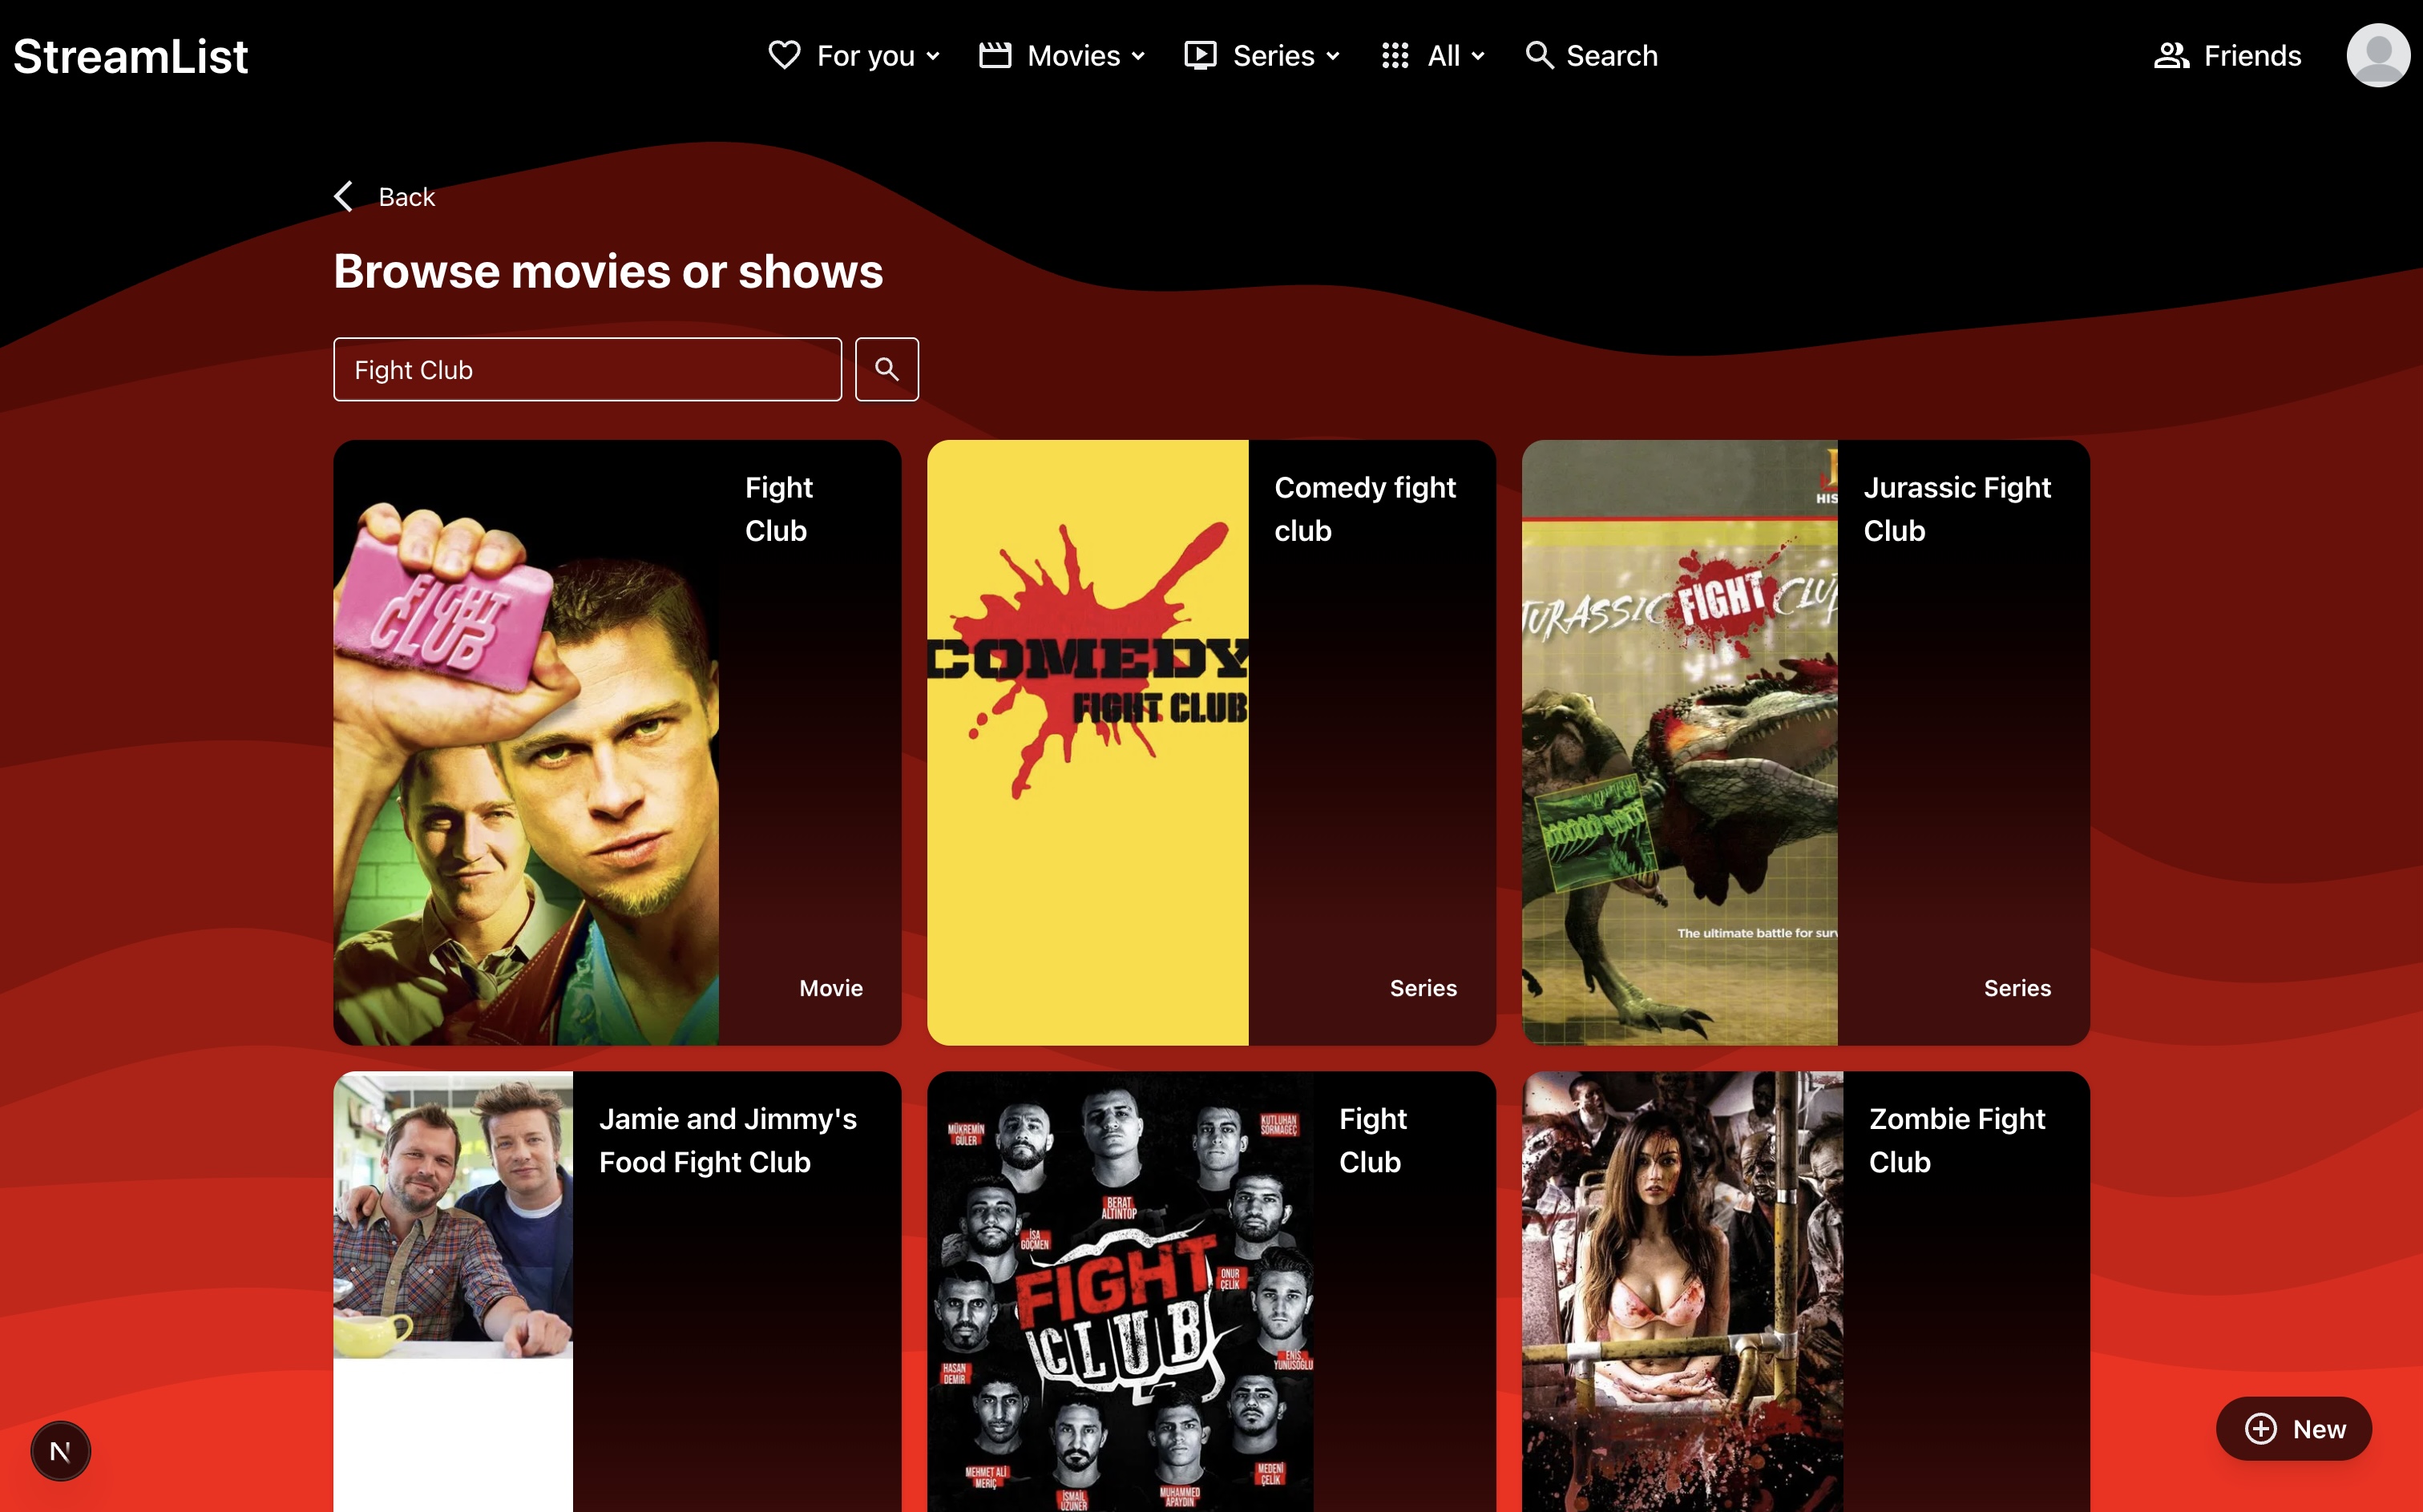
Task: Click the round N badge icon
Action: tap(60, 1450)
